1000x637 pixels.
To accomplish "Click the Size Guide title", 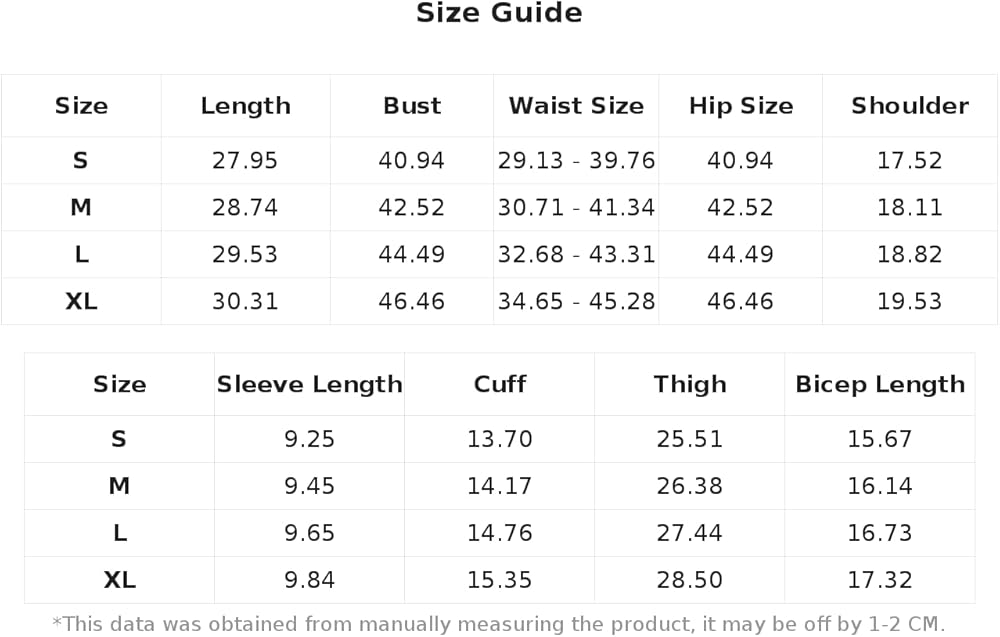I will [x=499, y=14].
